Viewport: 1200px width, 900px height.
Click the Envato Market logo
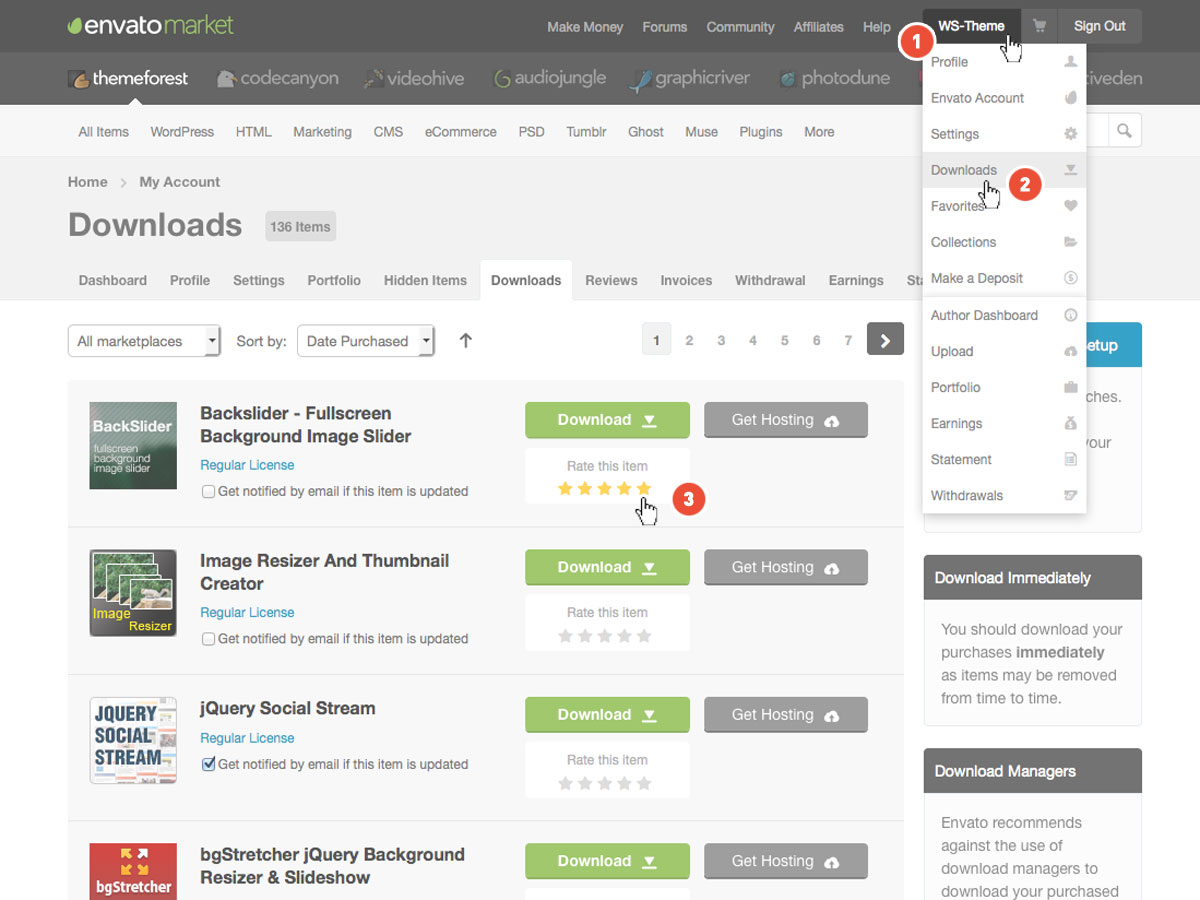(x=151, y=25)
